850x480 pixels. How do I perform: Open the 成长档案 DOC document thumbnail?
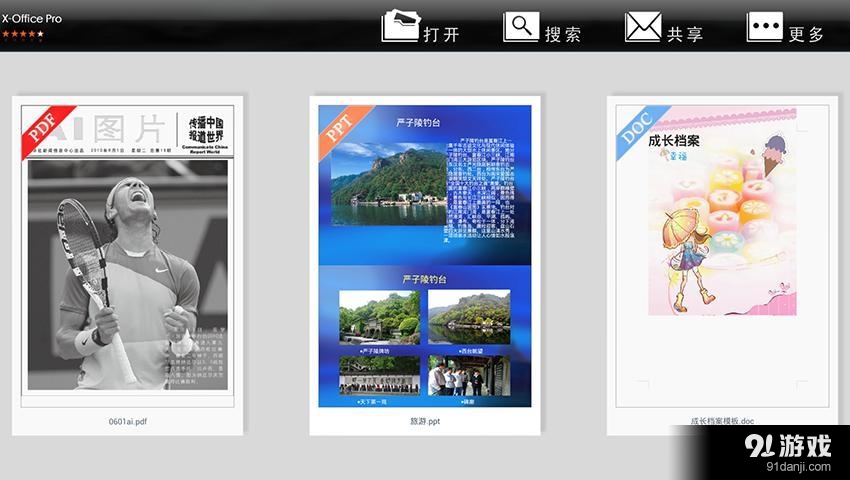(x=722, y=256)
